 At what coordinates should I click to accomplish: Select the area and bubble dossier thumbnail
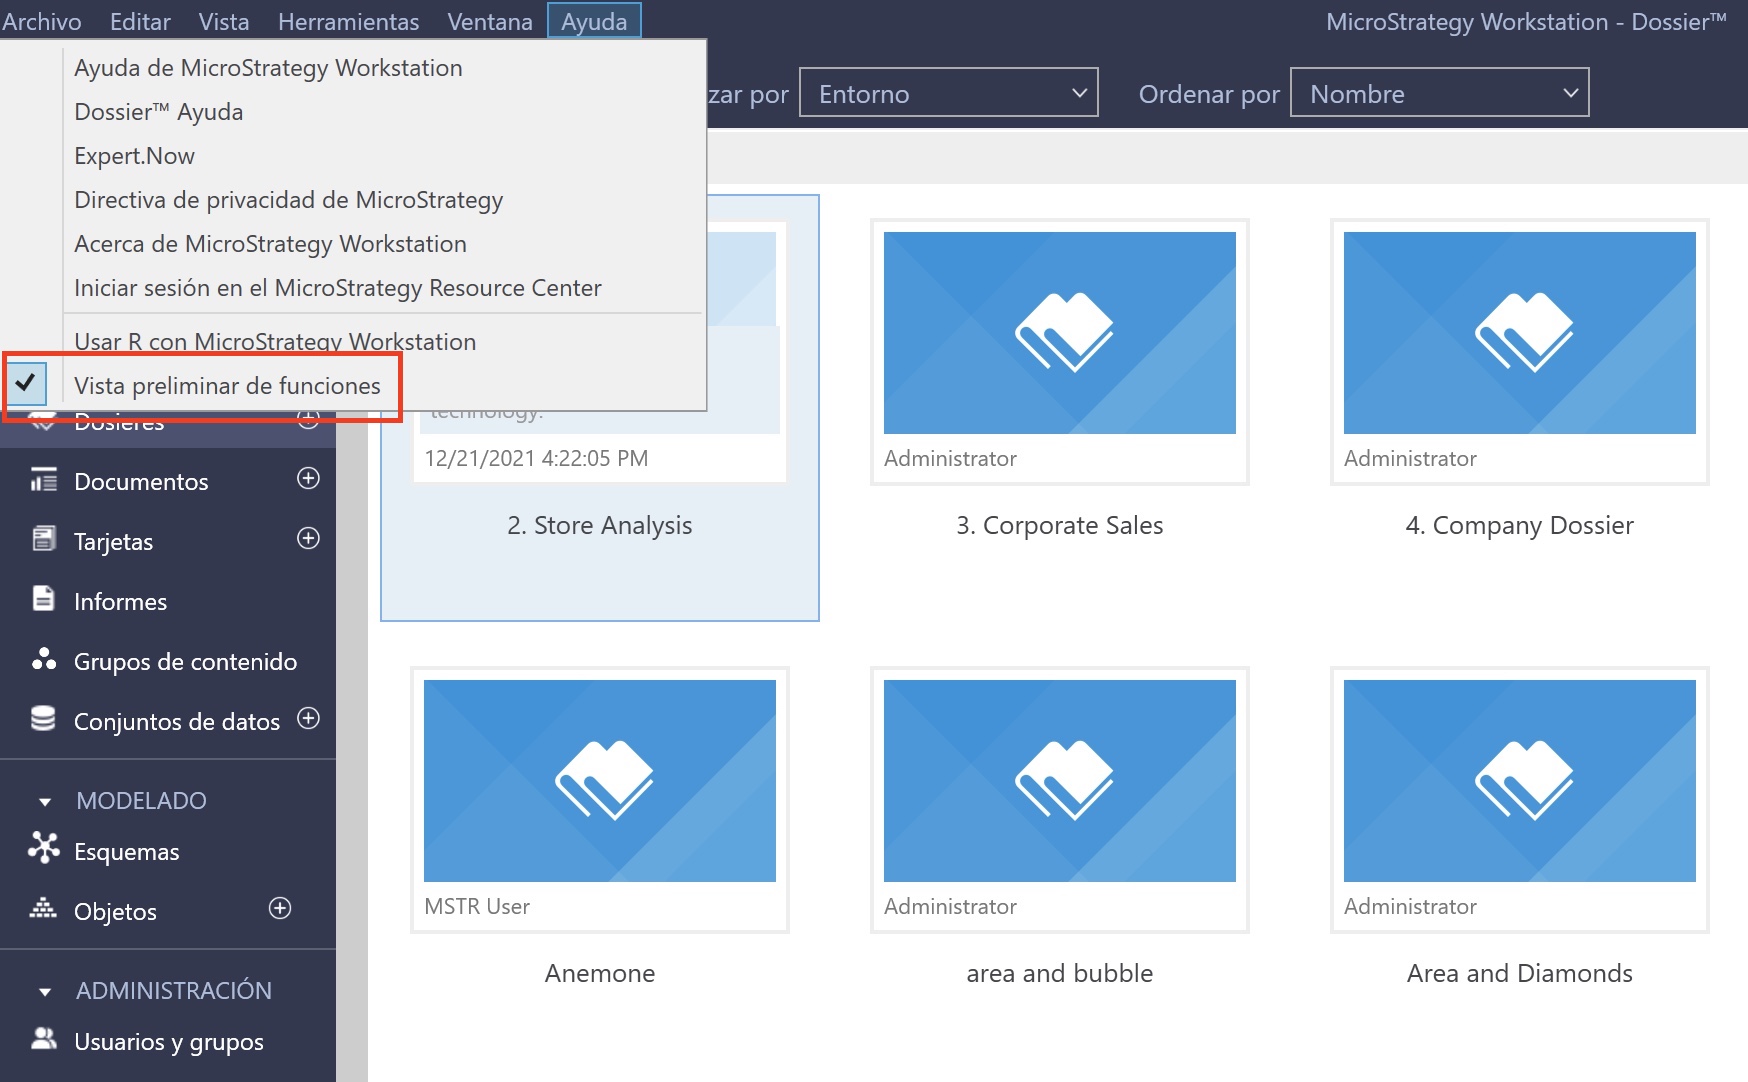[1060, 781]
